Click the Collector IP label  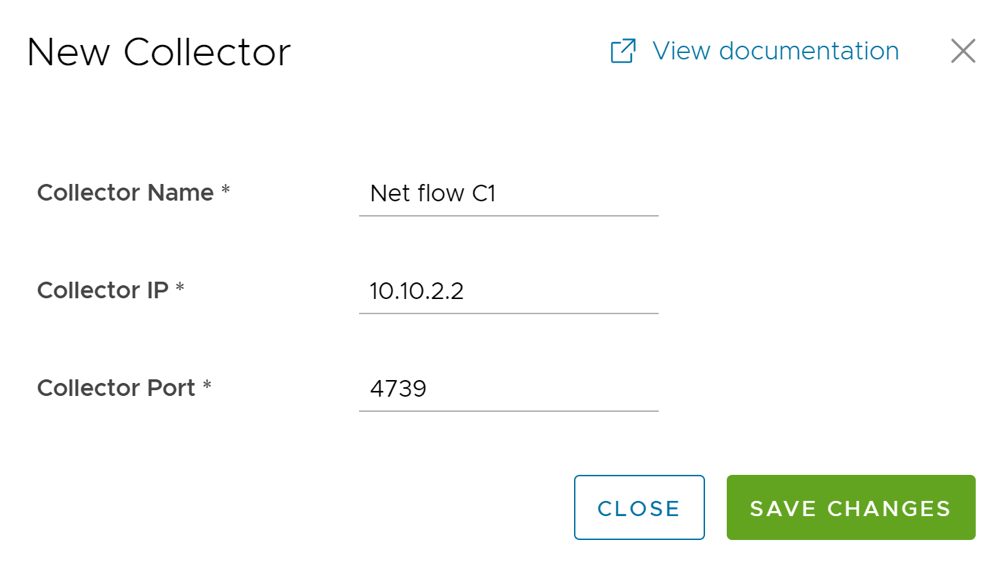point(102,290)
